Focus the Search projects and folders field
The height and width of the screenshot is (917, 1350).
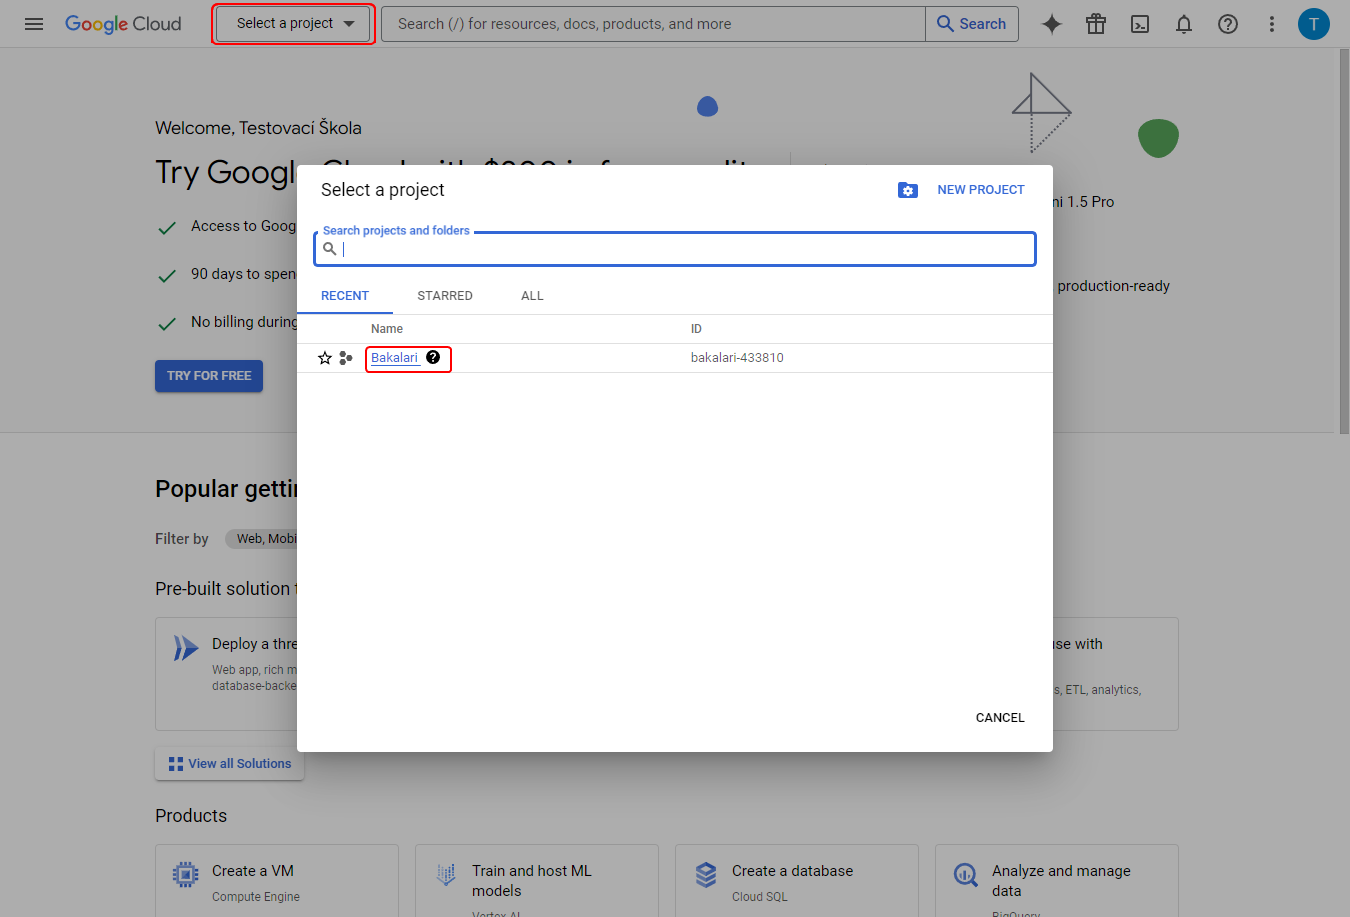tap(675, 249)
